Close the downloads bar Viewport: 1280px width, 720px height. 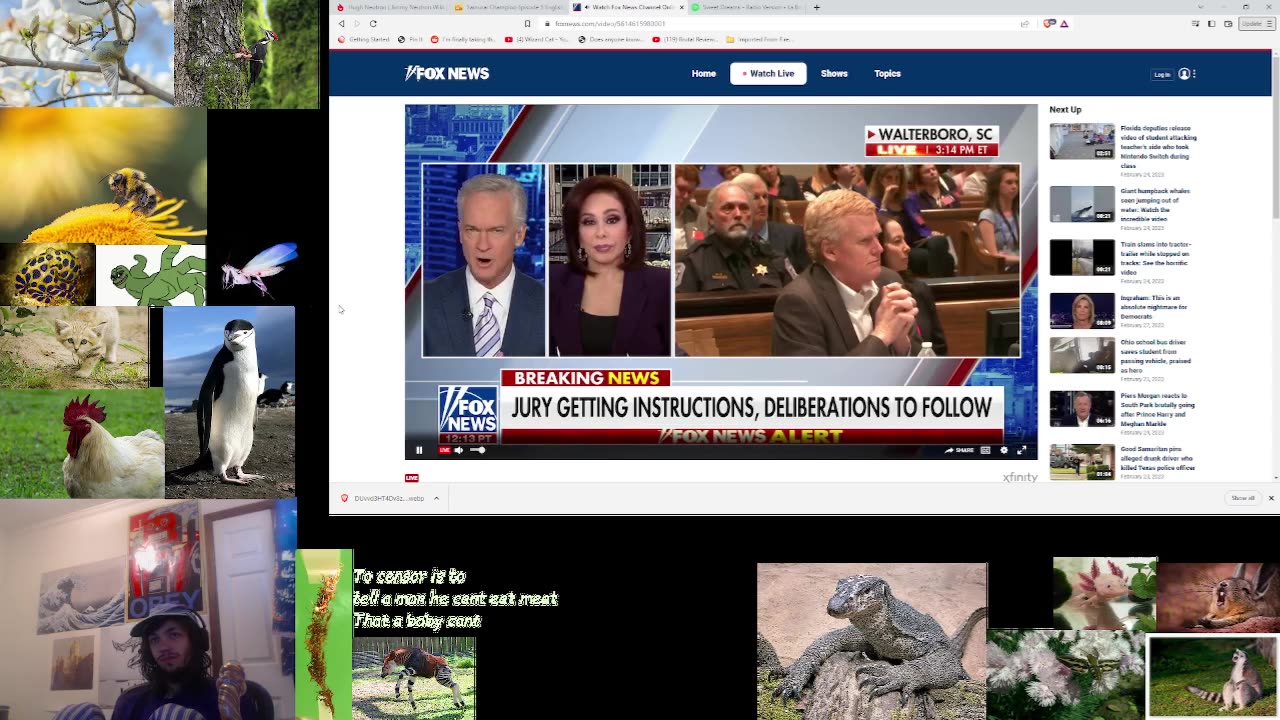1271,498
